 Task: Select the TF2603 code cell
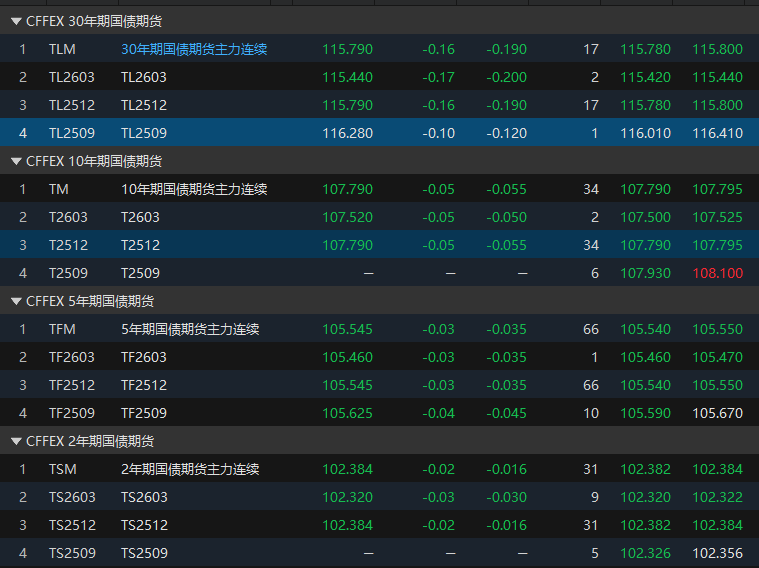pyautogui.click(x=72, y=357)
